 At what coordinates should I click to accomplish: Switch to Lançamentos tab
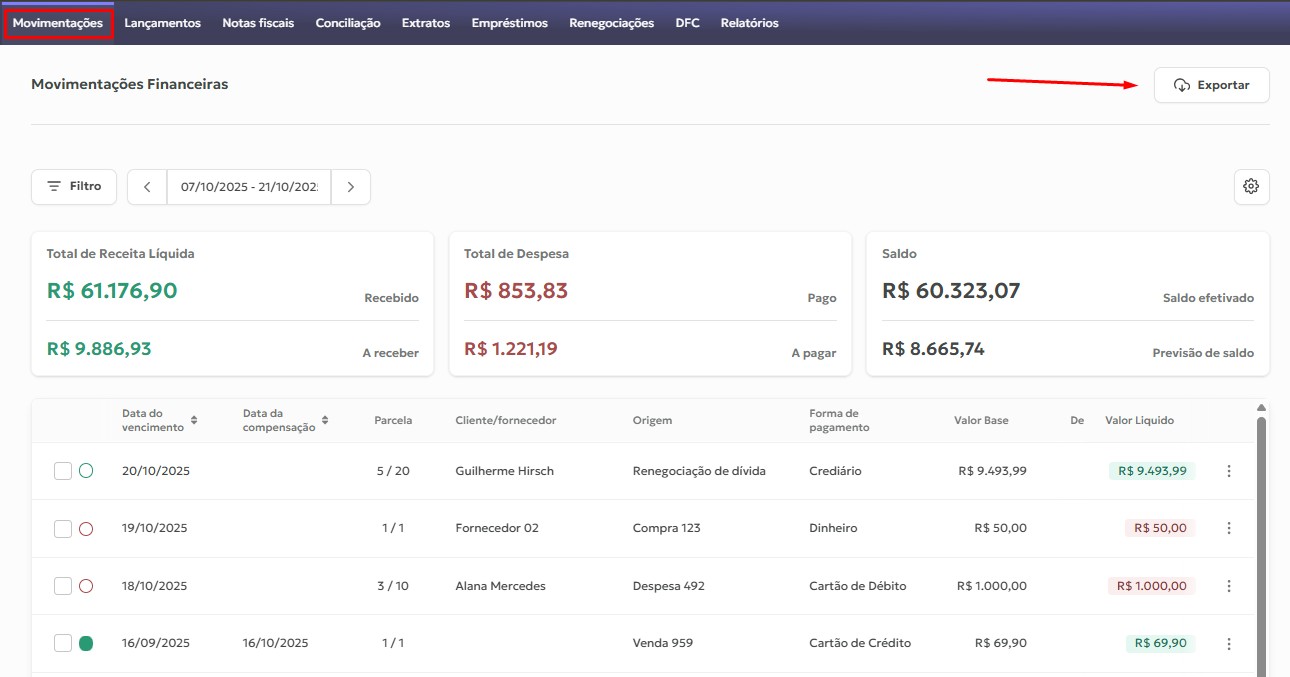(162, 23)
